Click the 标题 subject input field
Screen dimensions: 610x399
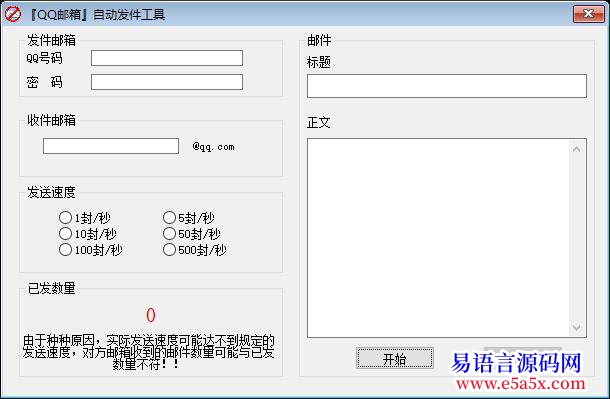(x=447, y=86)
